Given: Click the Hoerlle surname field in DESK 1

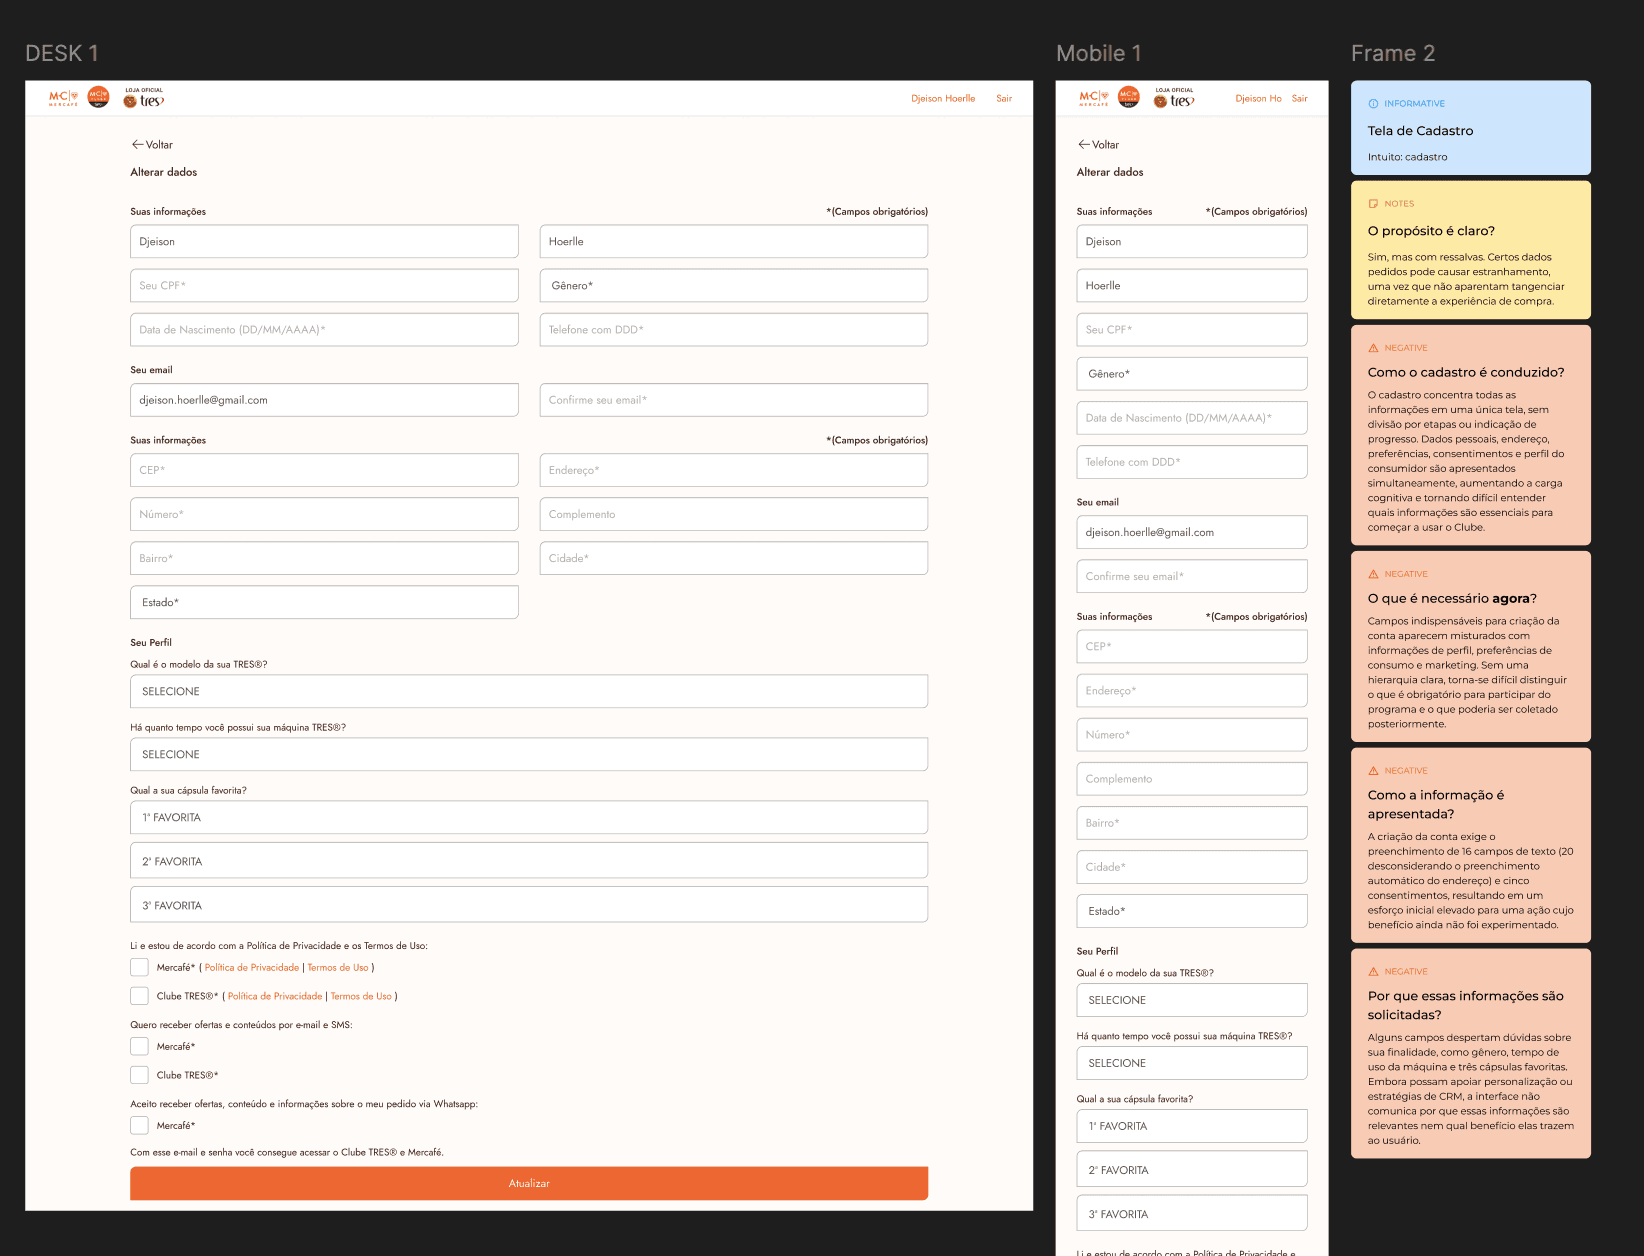Looking at the screenshot, I should 733,242.
